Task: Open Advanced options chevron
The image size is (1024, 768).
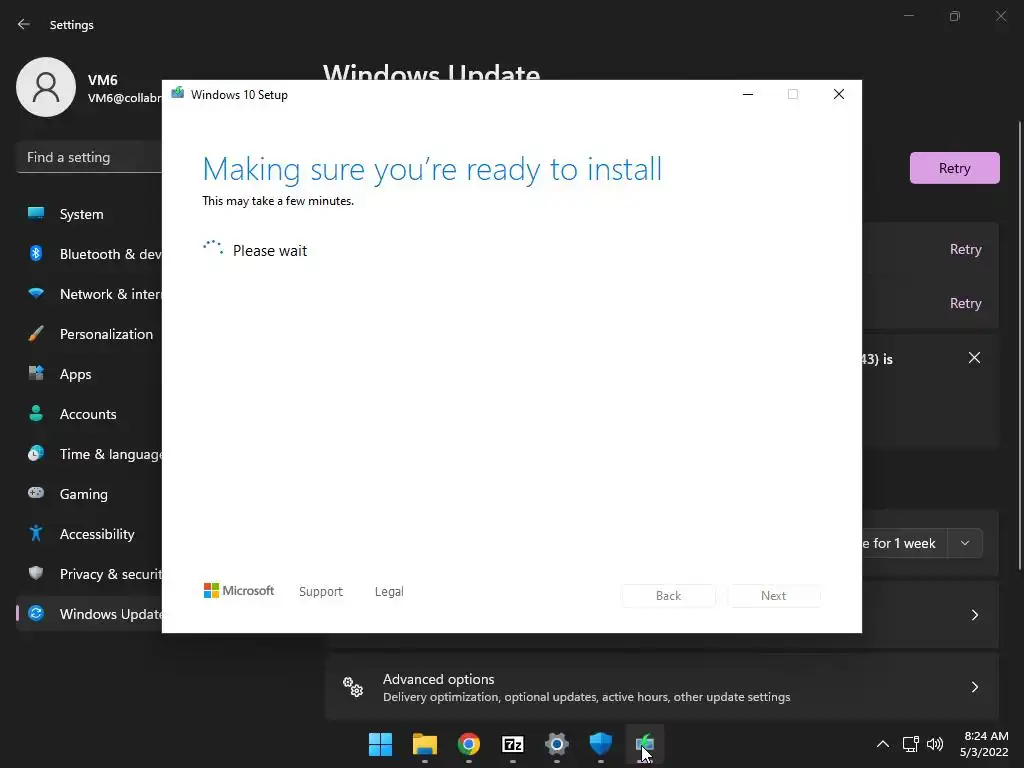Action: tap(974, 687)
